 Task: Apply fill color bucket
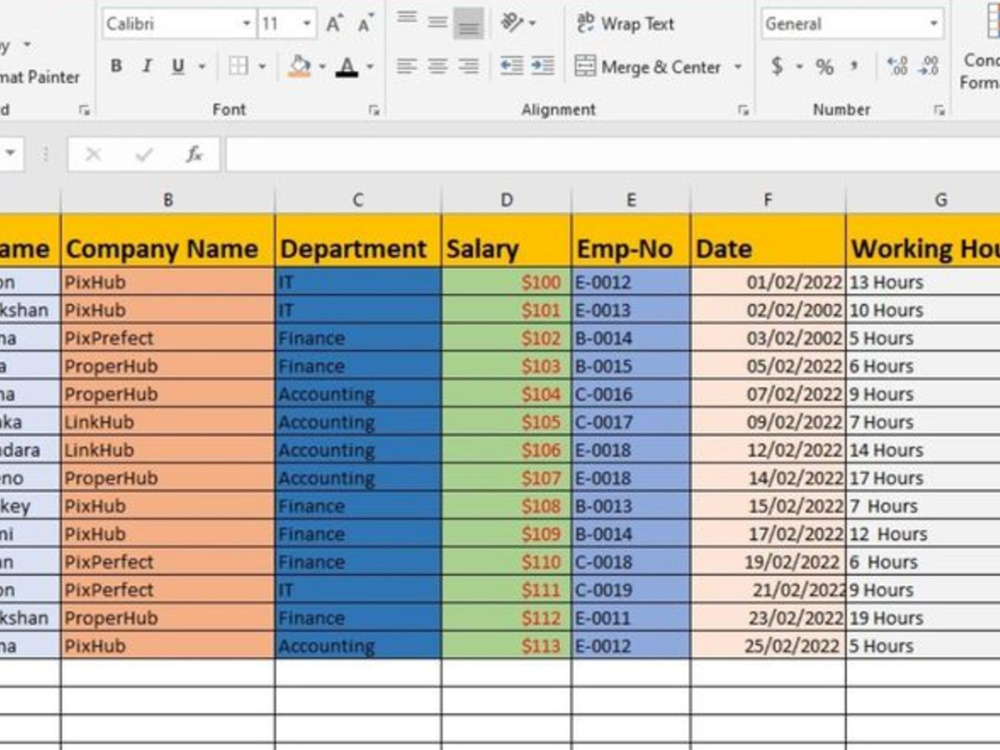click(299, 66)
